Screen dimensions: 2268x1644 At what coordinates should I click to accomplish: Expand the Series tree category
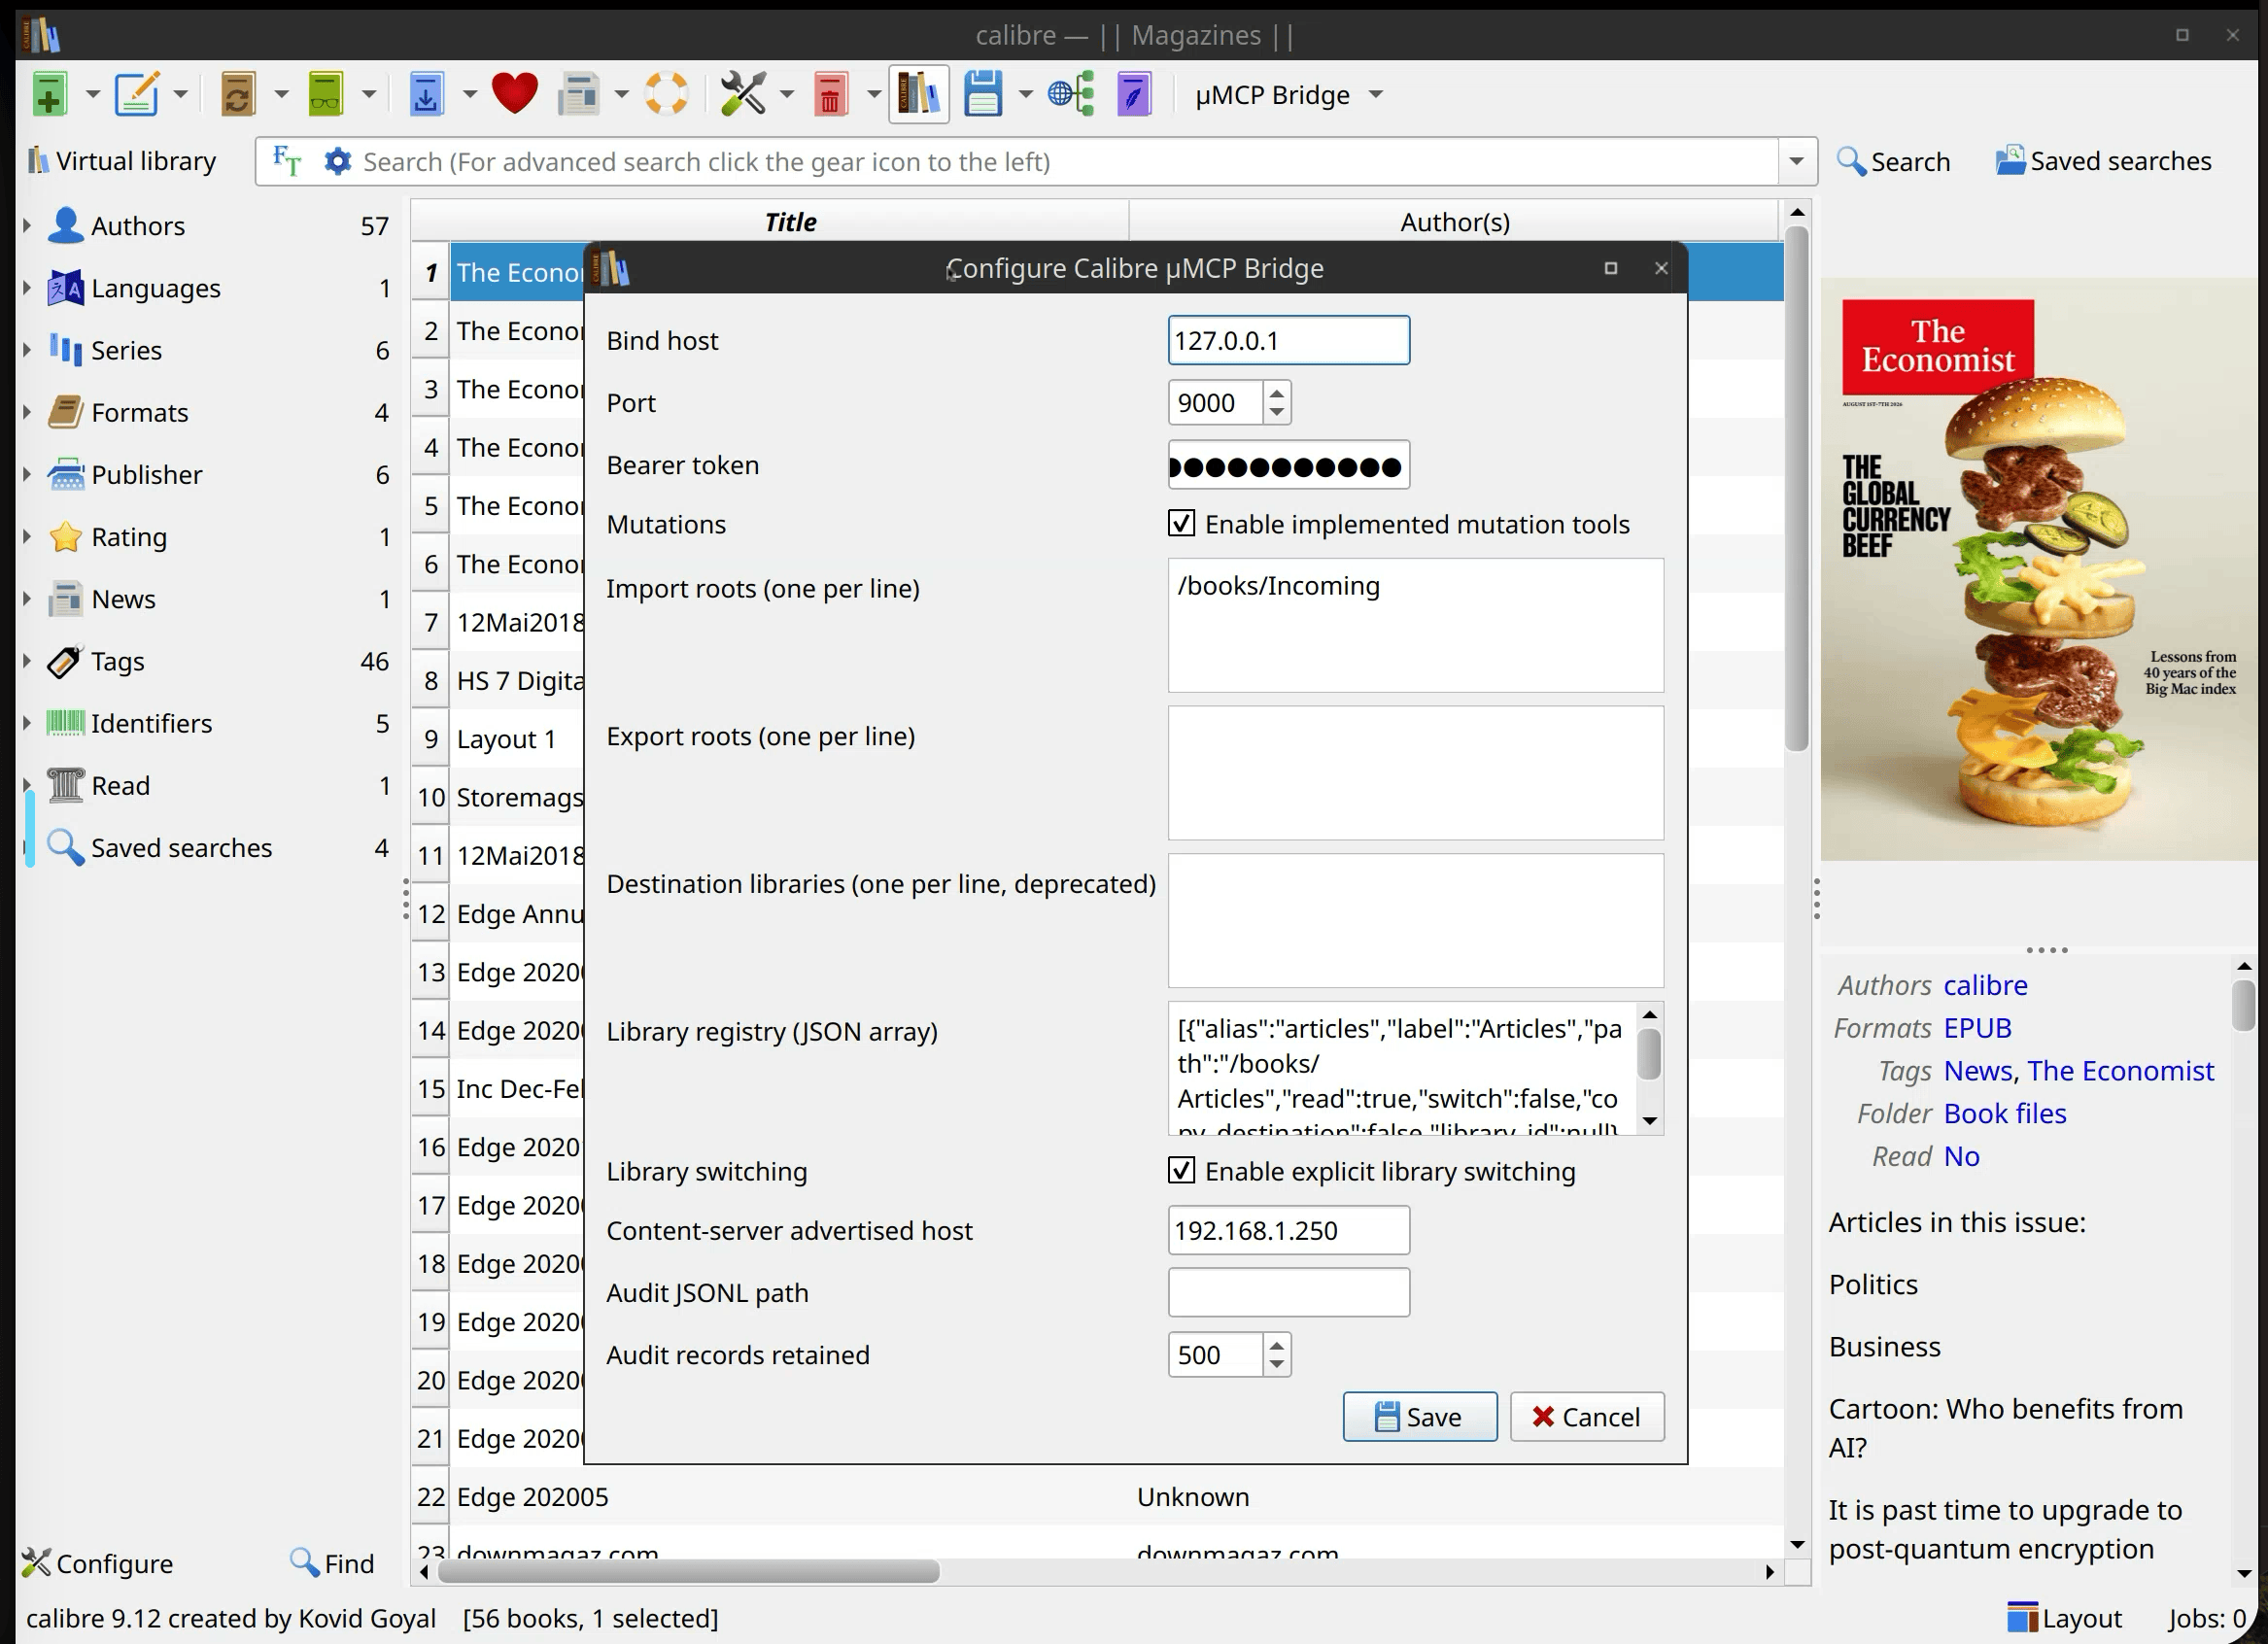click(27, 350)
